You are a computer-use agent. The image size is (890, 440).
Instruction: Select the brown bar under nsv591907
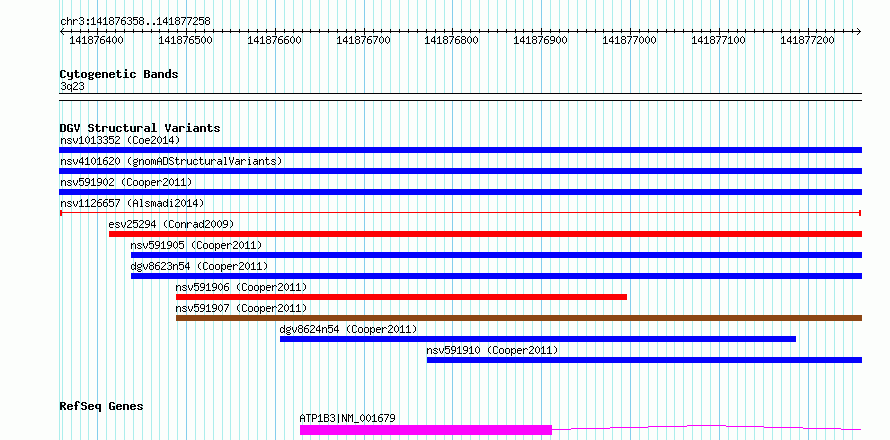click(x=519, y=318)
